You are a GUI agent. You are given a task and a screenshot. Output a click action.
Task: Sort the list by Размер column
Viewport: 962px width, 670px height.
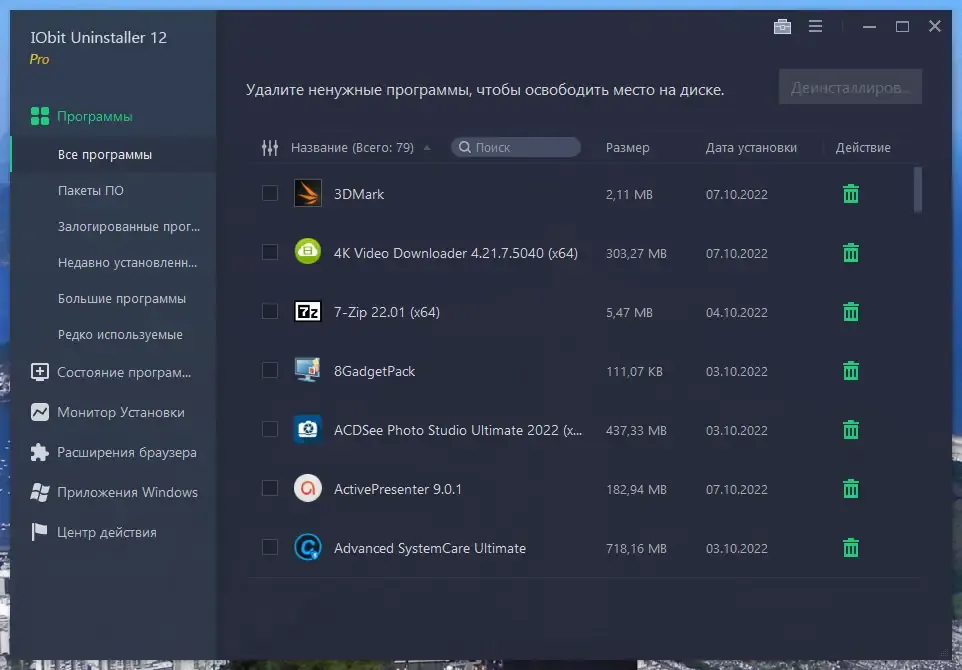(x=627, y=148)
